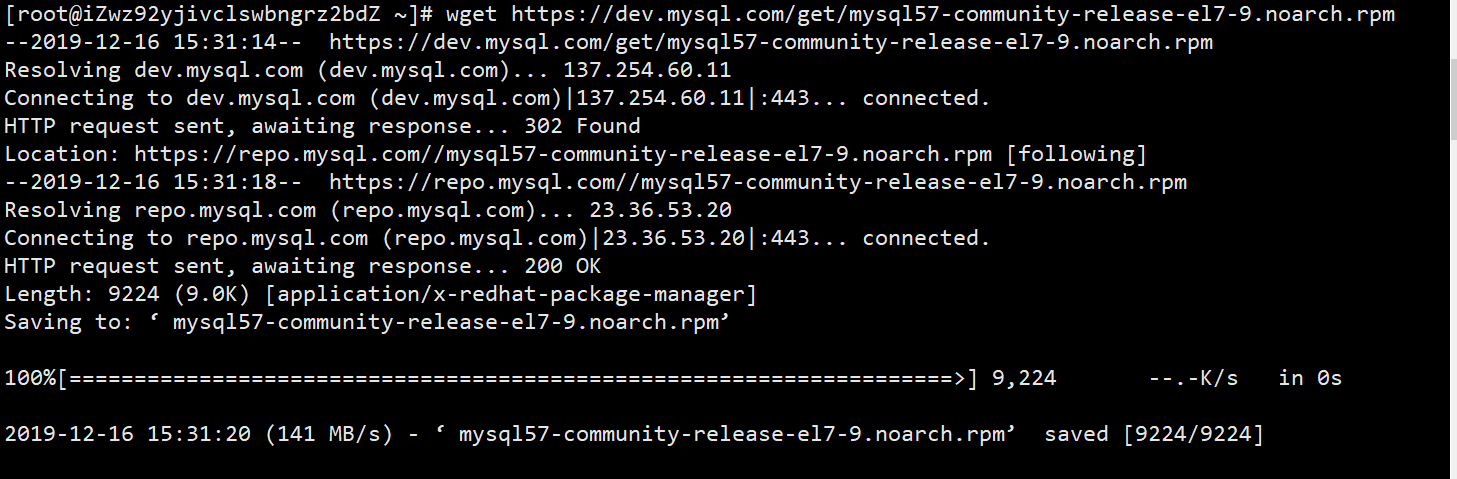This screenshot has width=1457, height=479.
Task: Click the 9,224 byte count beside the progress bar
Action: 1023,379
